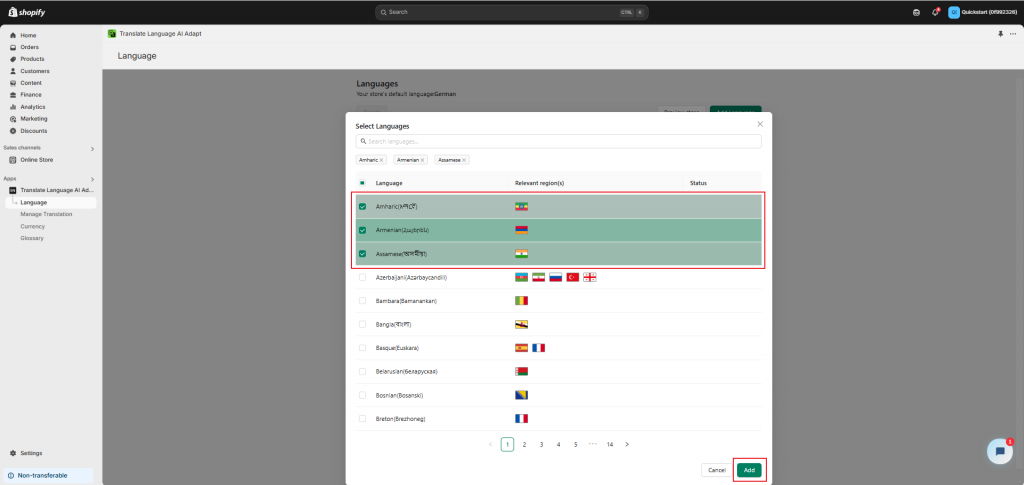
Task: Check the Azerbaijani language checkbox
Action: tap(362, 277)
